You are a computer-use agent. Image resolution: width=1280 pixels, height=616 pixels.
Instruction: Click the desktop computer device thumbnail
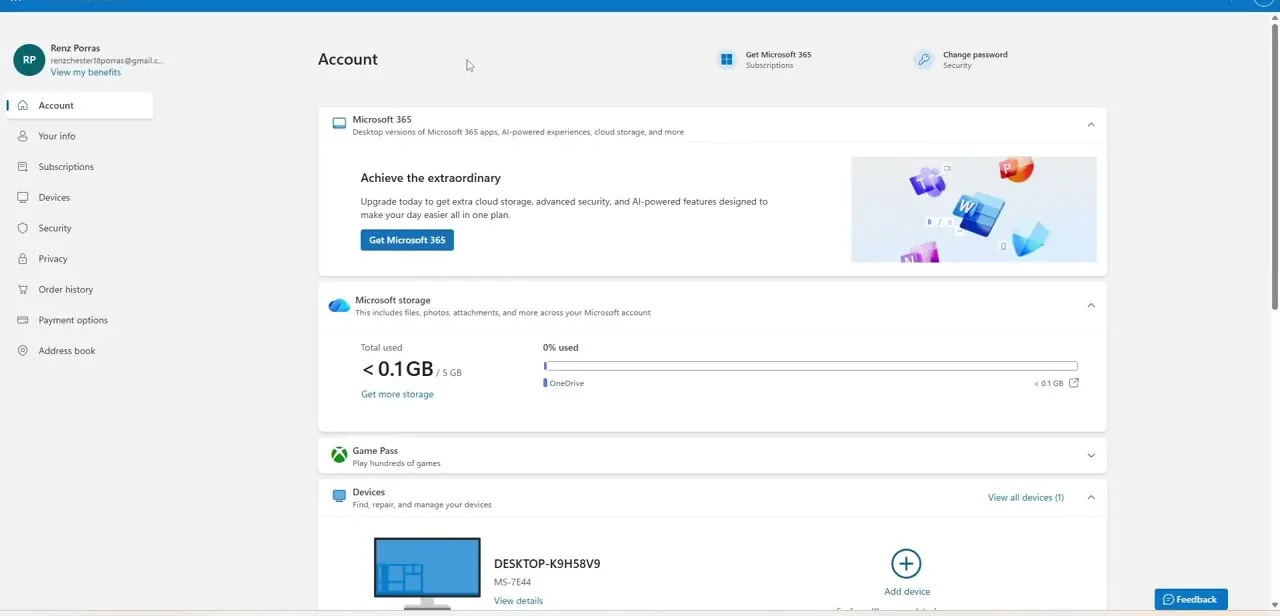(x=427, y=572)
